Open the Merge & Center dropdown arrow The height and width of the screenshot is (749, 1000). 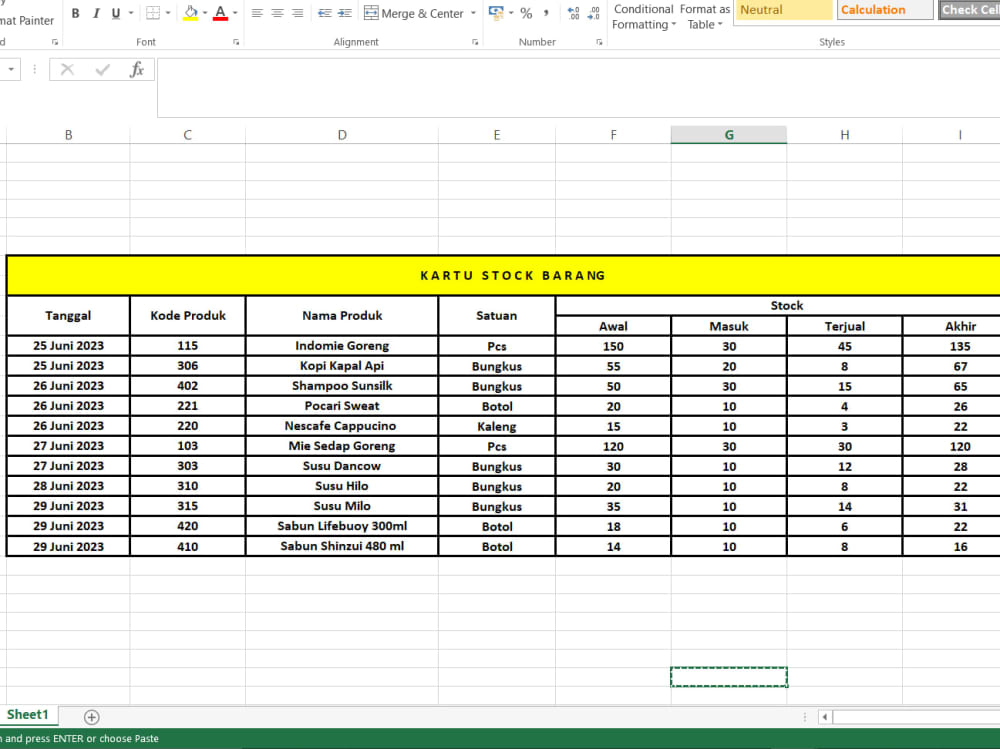coord(473,13)
